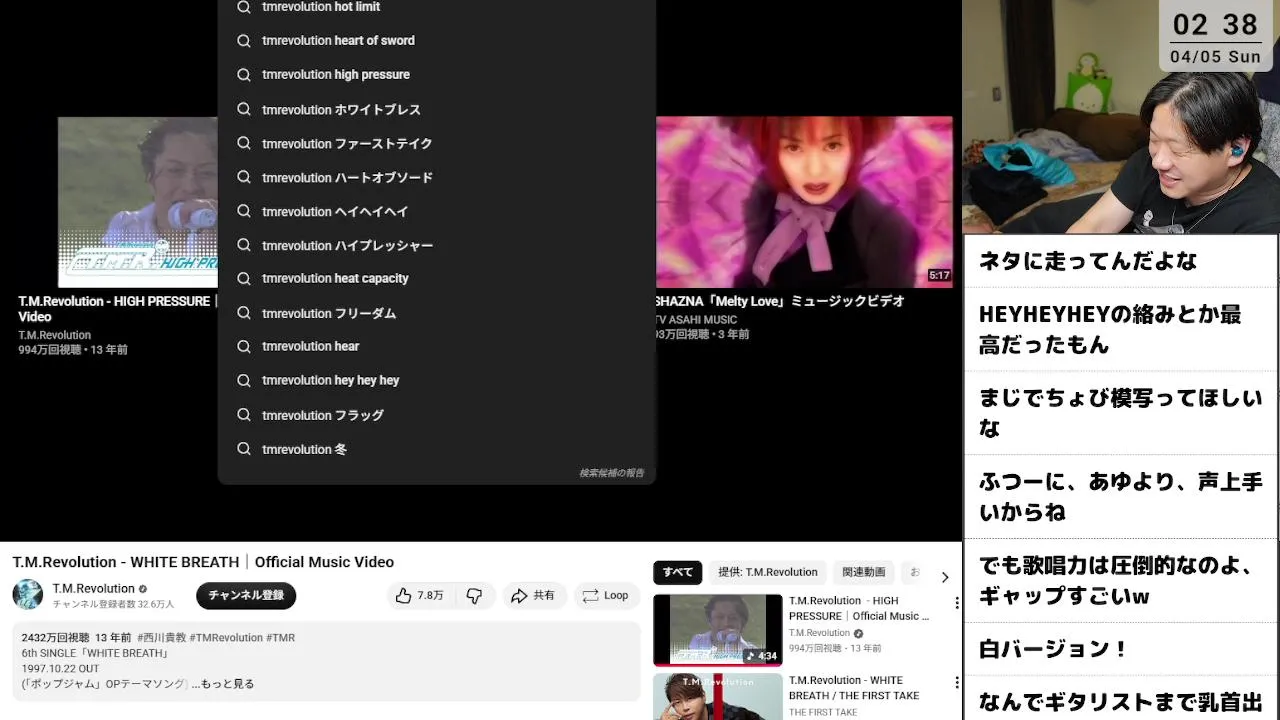Open options menu for HIGH PRESSURE sidebar video
Image resolution: width=1280 pixels, height=720 pixels.
(x=957, y=603)
